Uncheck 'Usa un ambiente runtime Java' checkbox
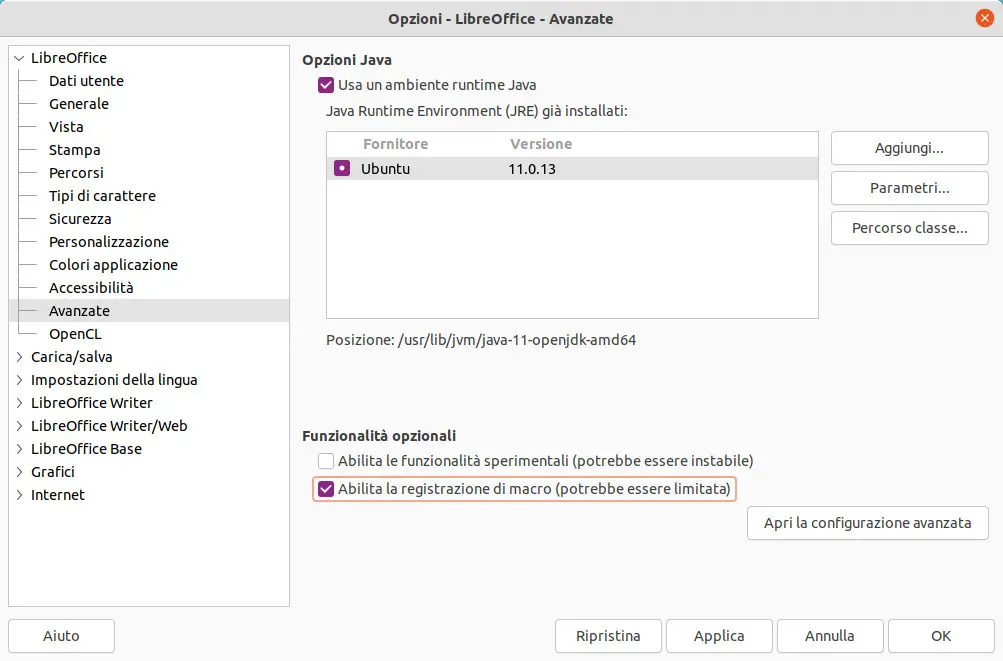Screen dimensions: 1003x661 [x=326, y=85]
